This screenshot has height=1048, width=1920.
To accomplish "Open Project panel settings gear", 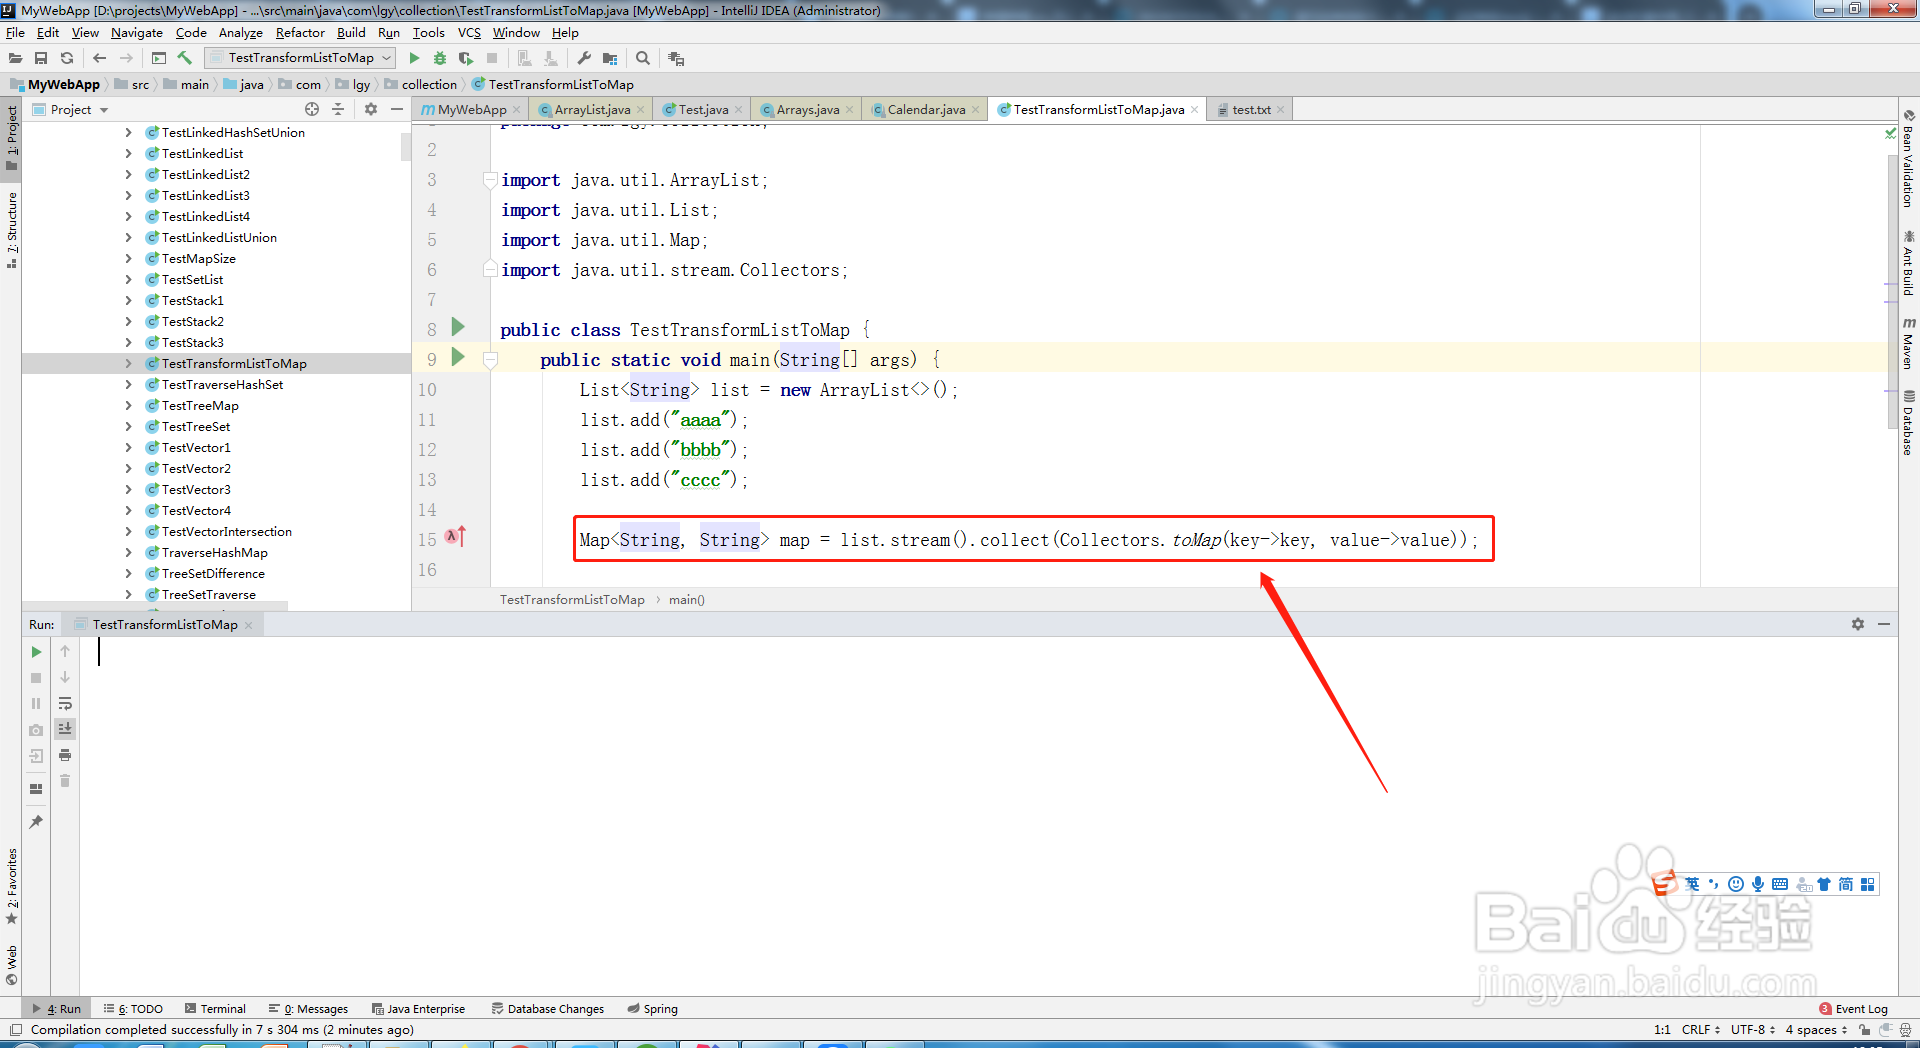I will 371,109.
